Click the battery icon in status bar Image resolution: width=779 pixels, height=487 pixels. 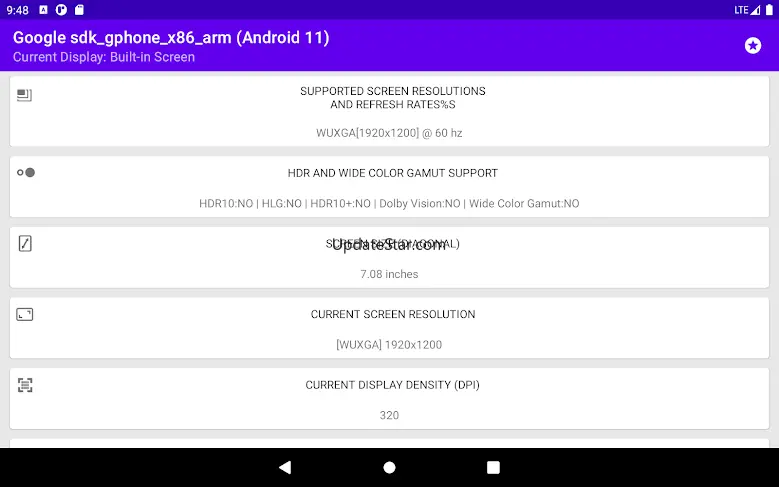769,10
